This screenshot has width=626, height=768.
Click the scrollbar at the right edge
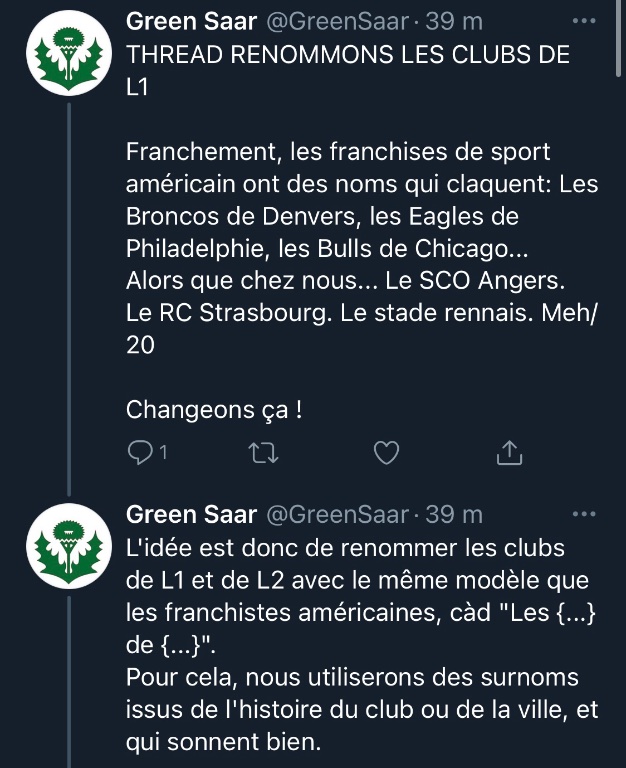click(619, 38)
